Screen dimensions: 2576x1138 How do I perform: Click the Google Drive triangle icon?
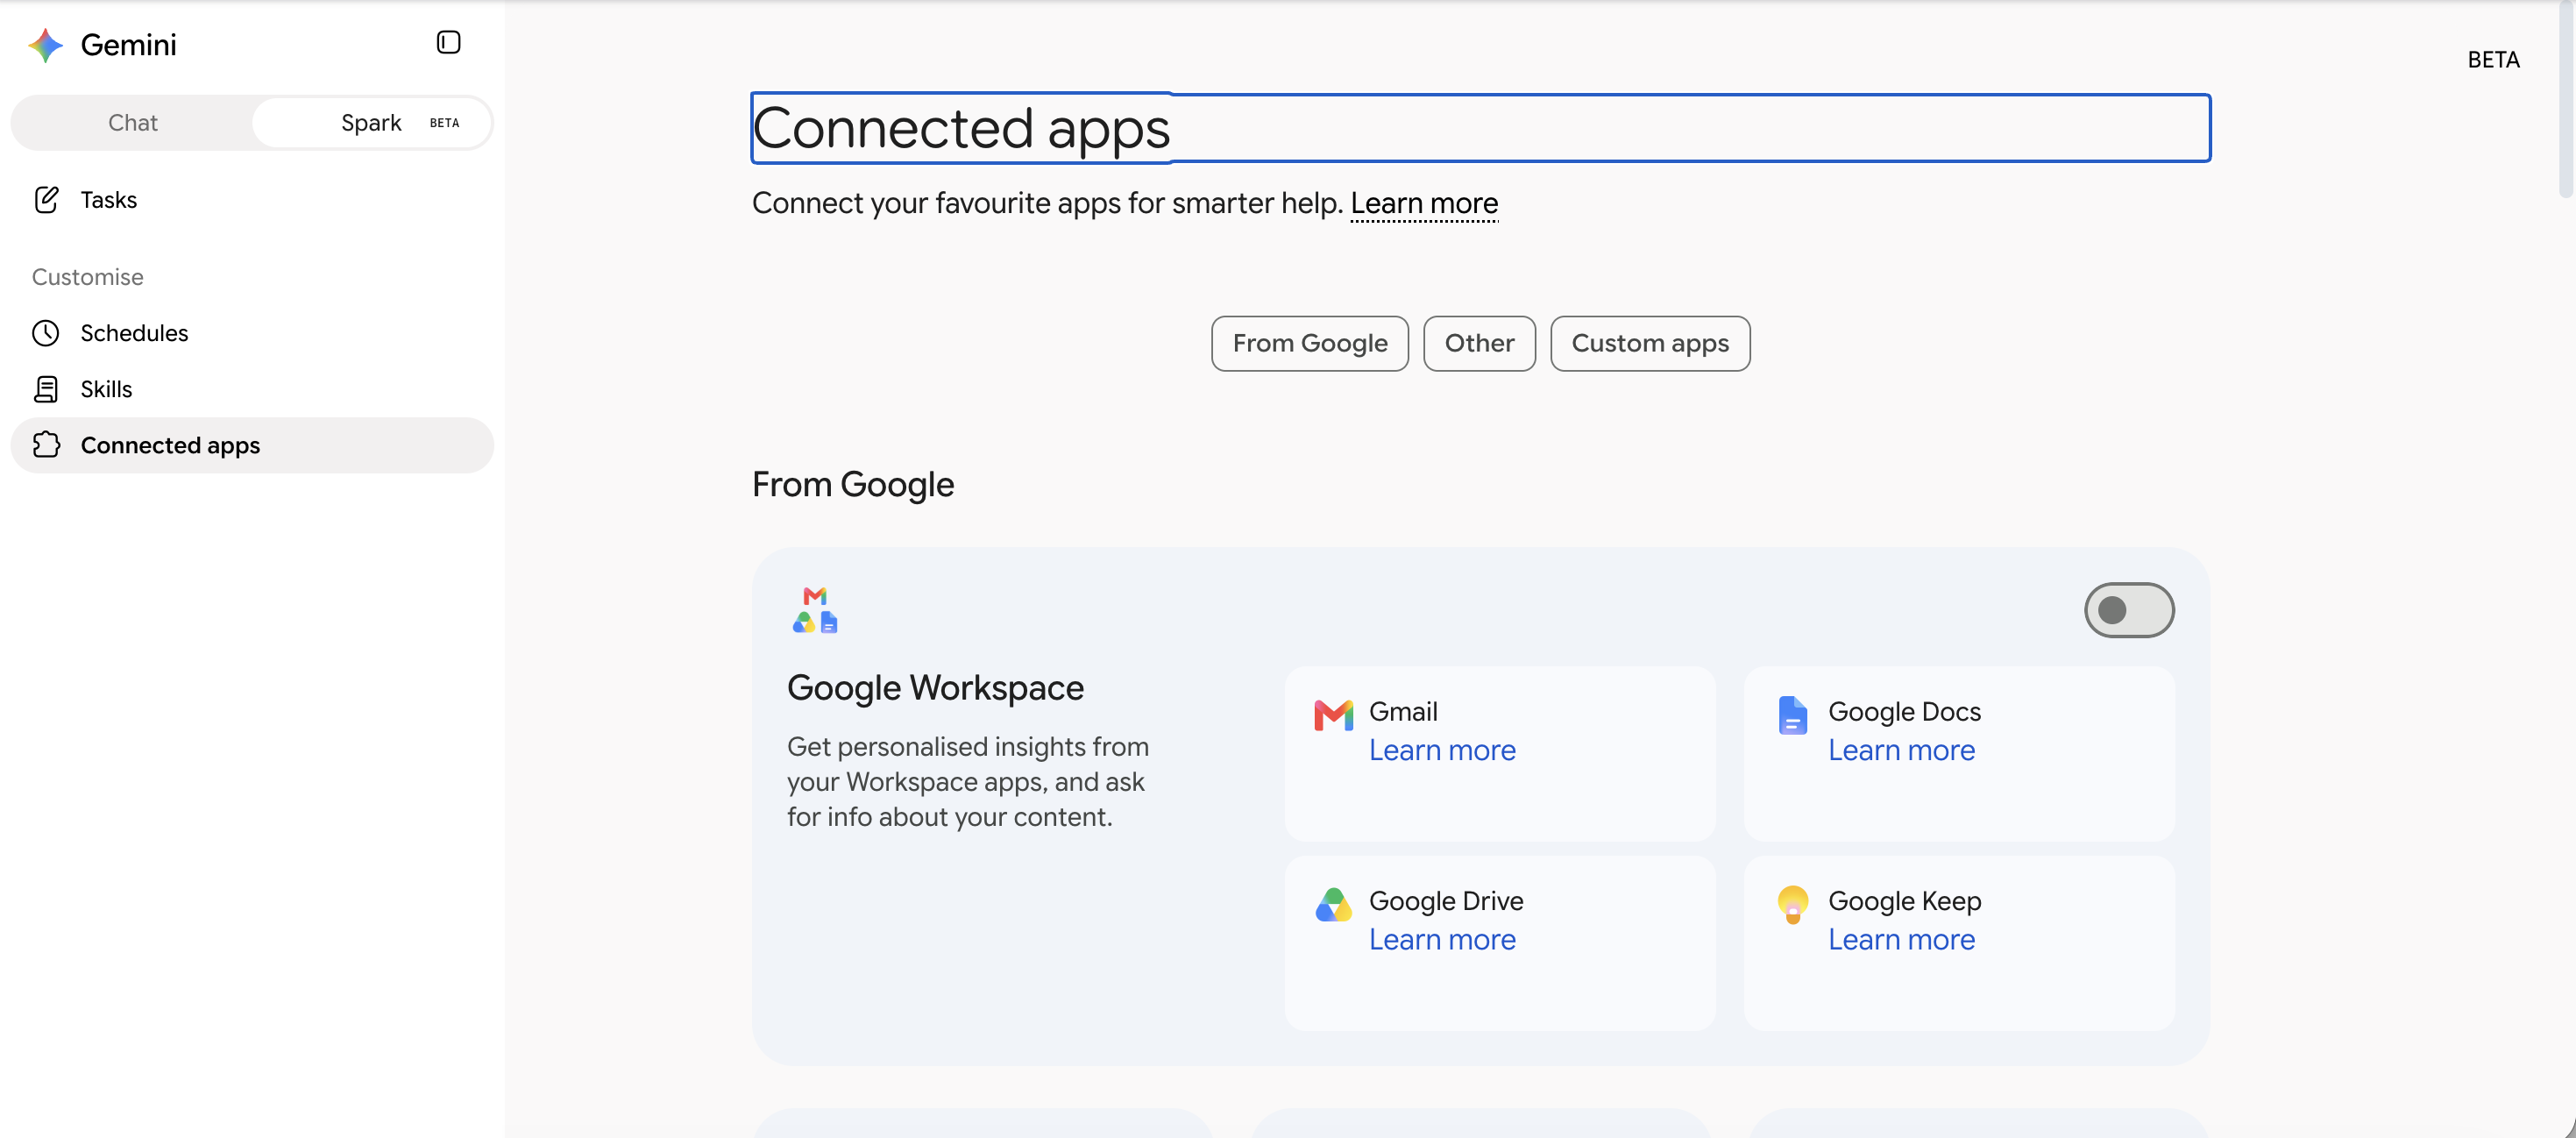point(1333,904)
